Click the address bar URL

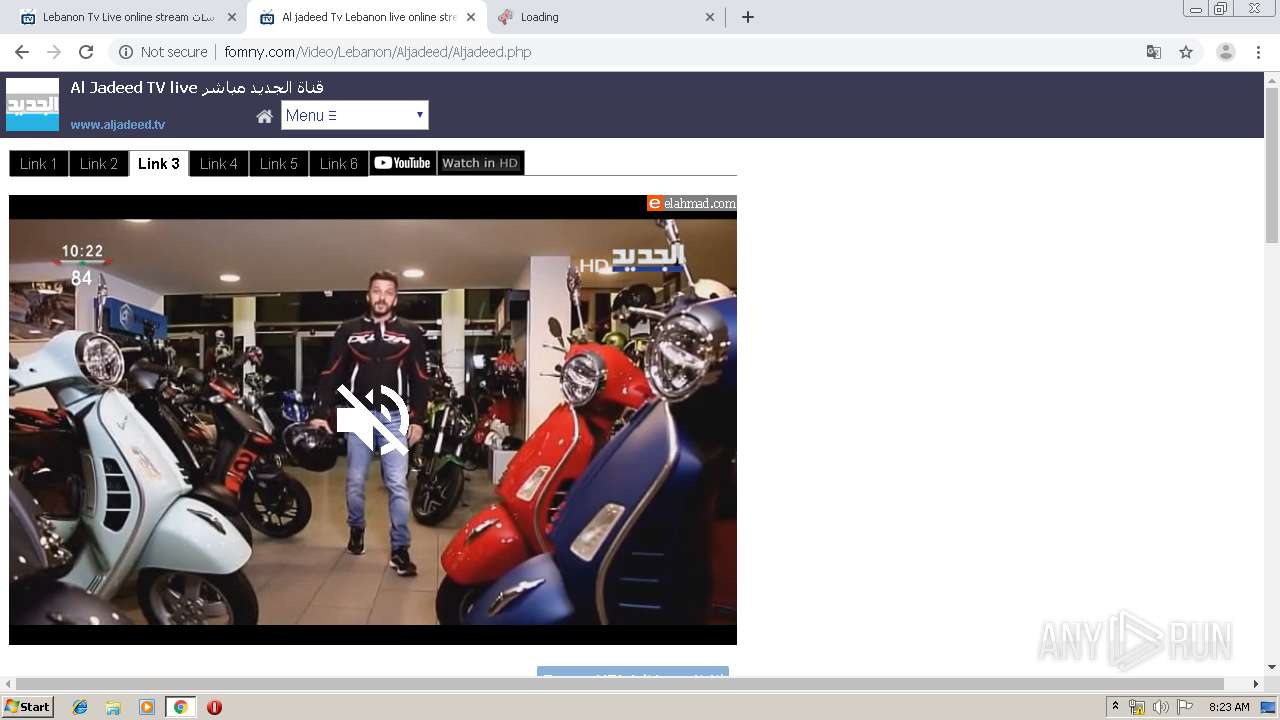point(378,52)
